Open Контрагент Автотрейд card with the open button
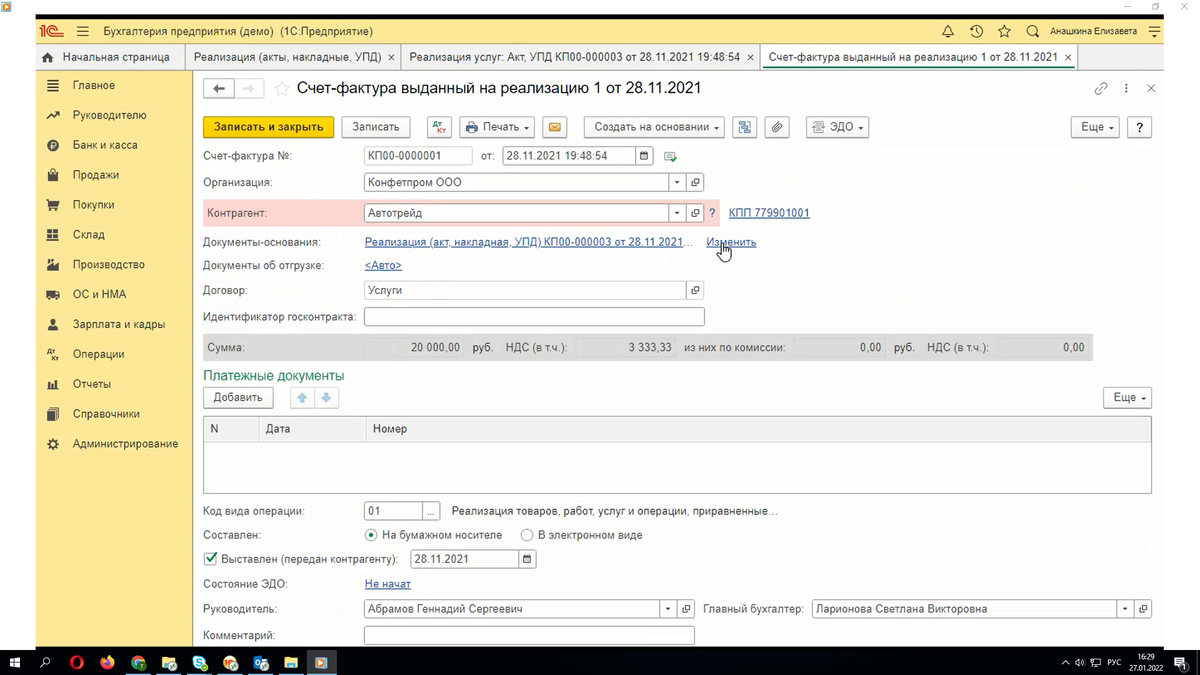The image size is (1200, 675). coord(695,213)
